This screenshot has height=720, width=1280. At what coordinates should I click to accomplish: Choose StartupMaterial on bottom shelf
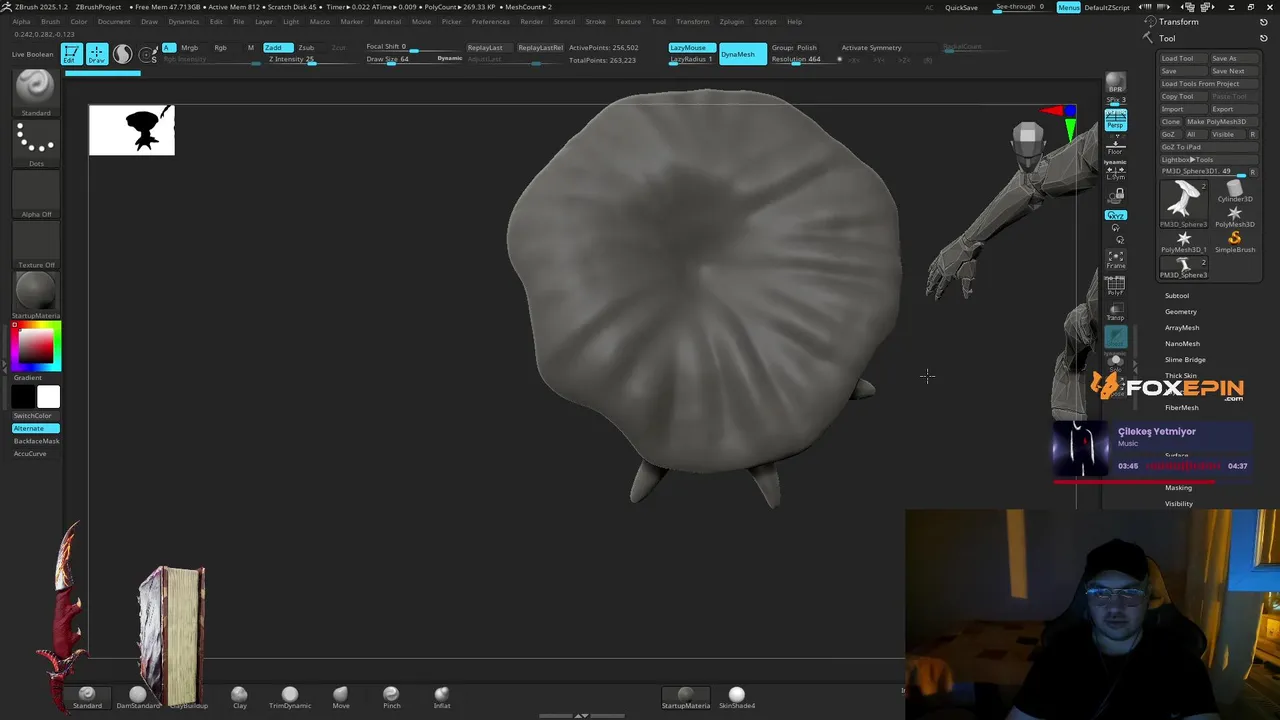[x=686, y=698]
